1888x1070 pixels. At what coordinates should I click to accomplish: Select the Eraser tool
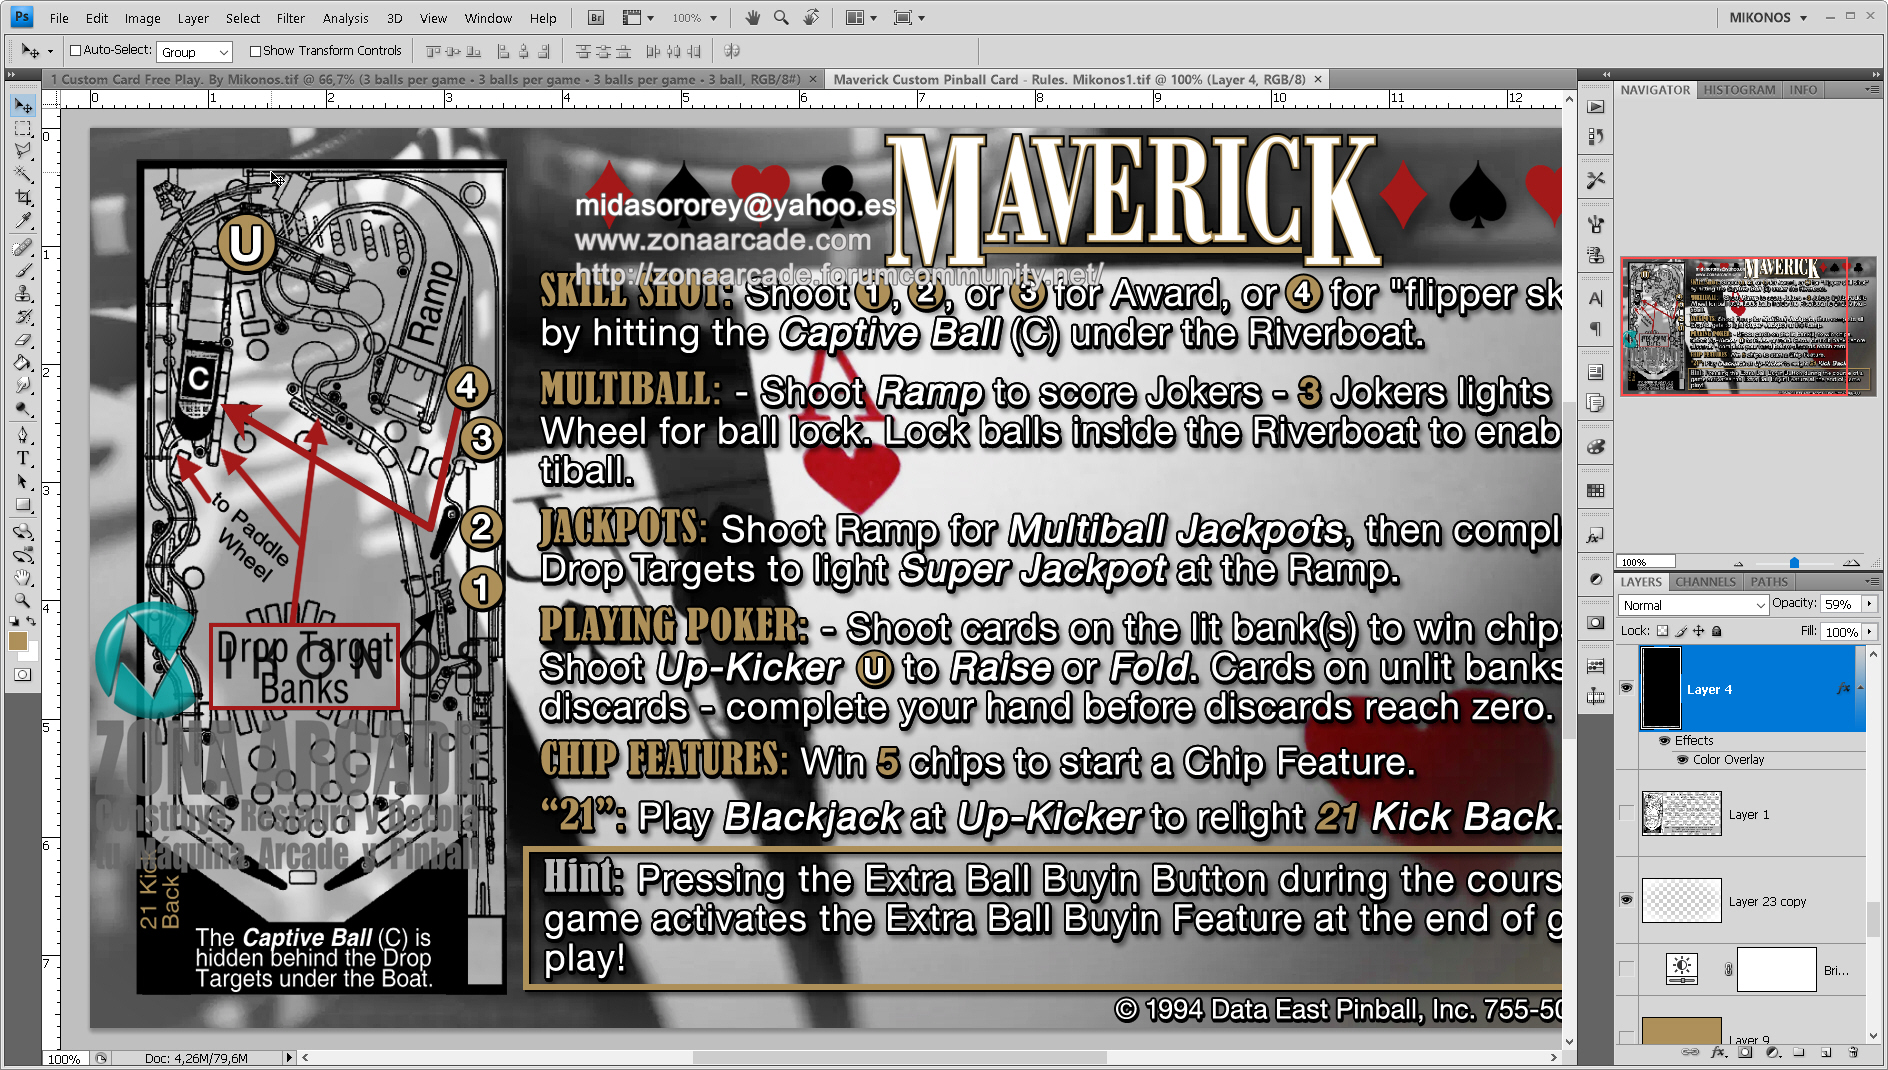pyautogui.click(x=22, y=339)
